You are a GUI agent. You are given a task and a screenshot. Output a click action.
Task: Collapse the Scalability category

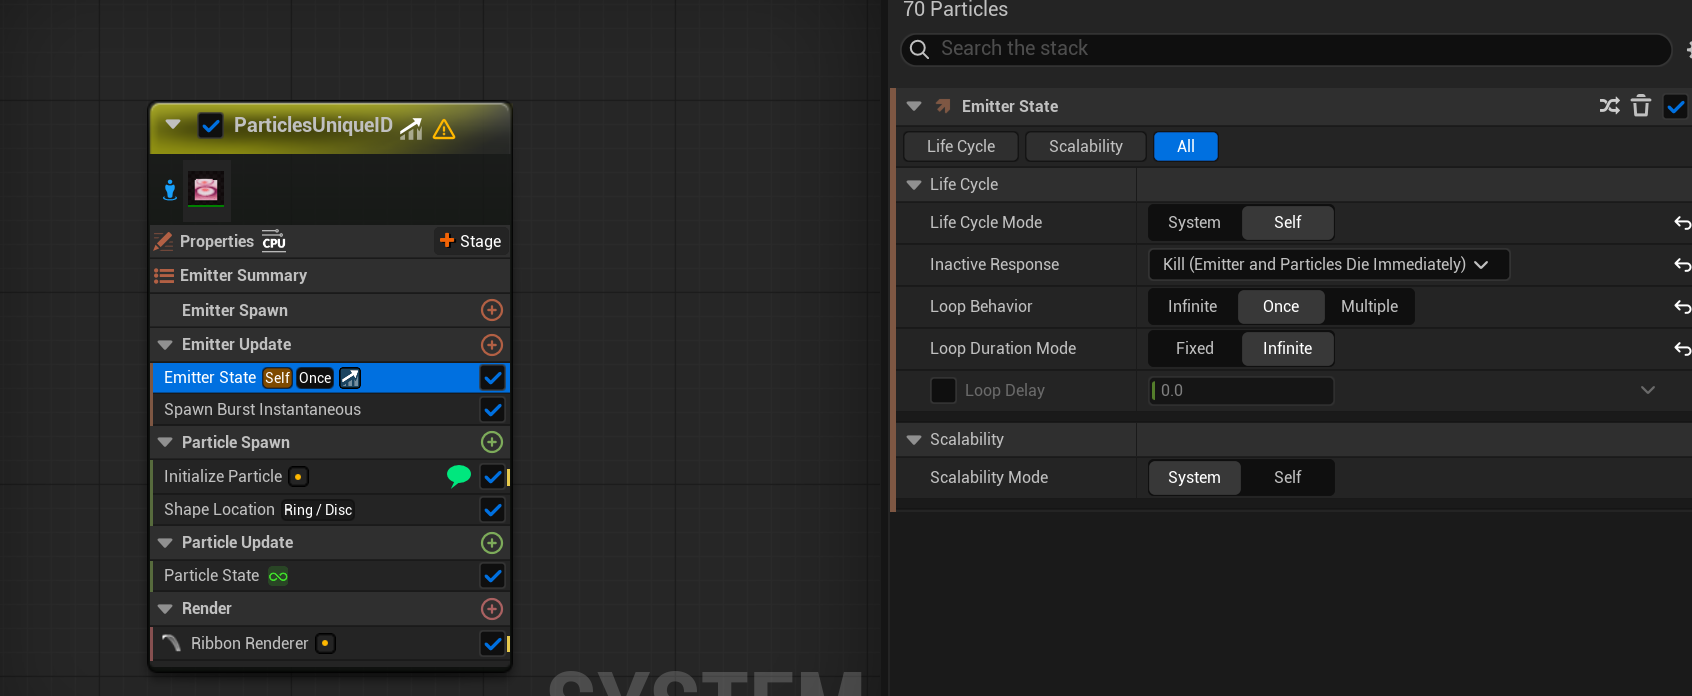(x=914, y=439)
